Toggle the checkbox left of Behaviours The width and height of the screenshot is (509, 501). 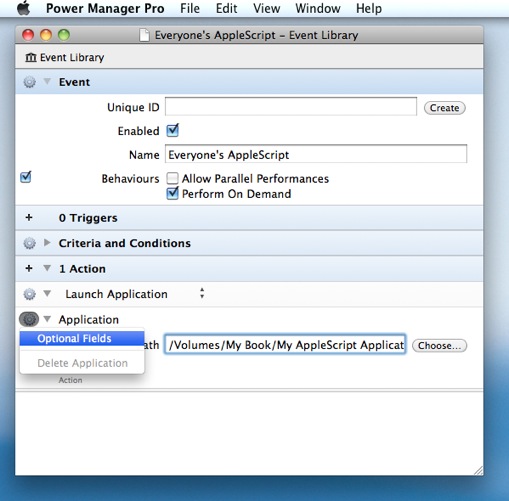[26, 177]
